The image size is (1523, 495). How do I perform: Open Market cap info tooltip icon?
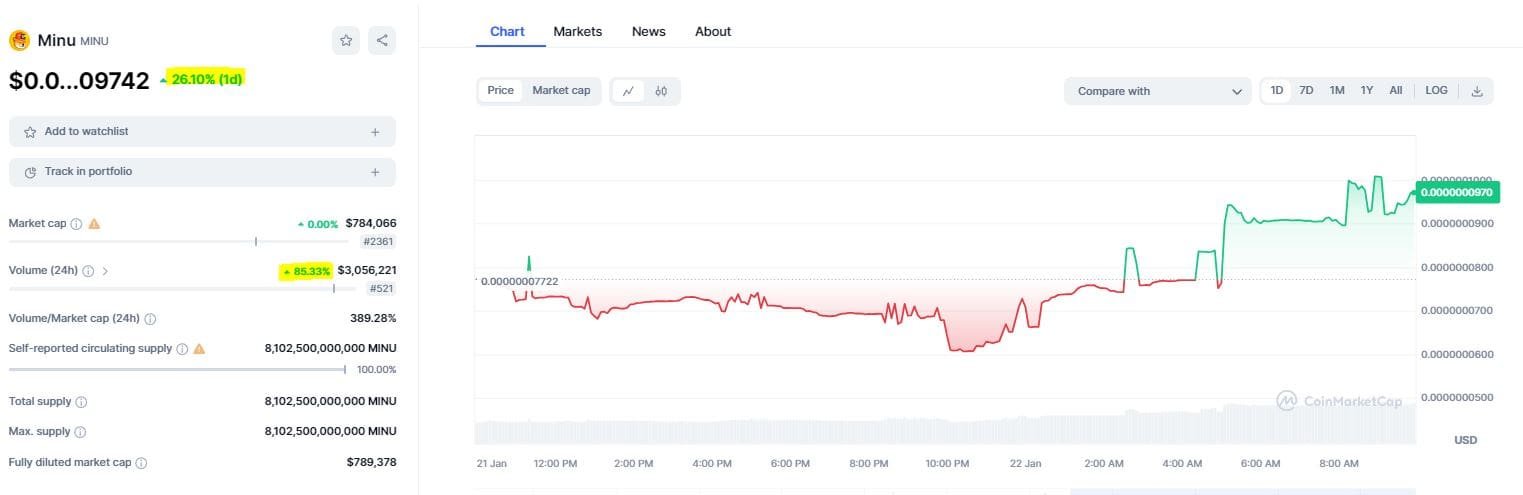coord(76,224)
